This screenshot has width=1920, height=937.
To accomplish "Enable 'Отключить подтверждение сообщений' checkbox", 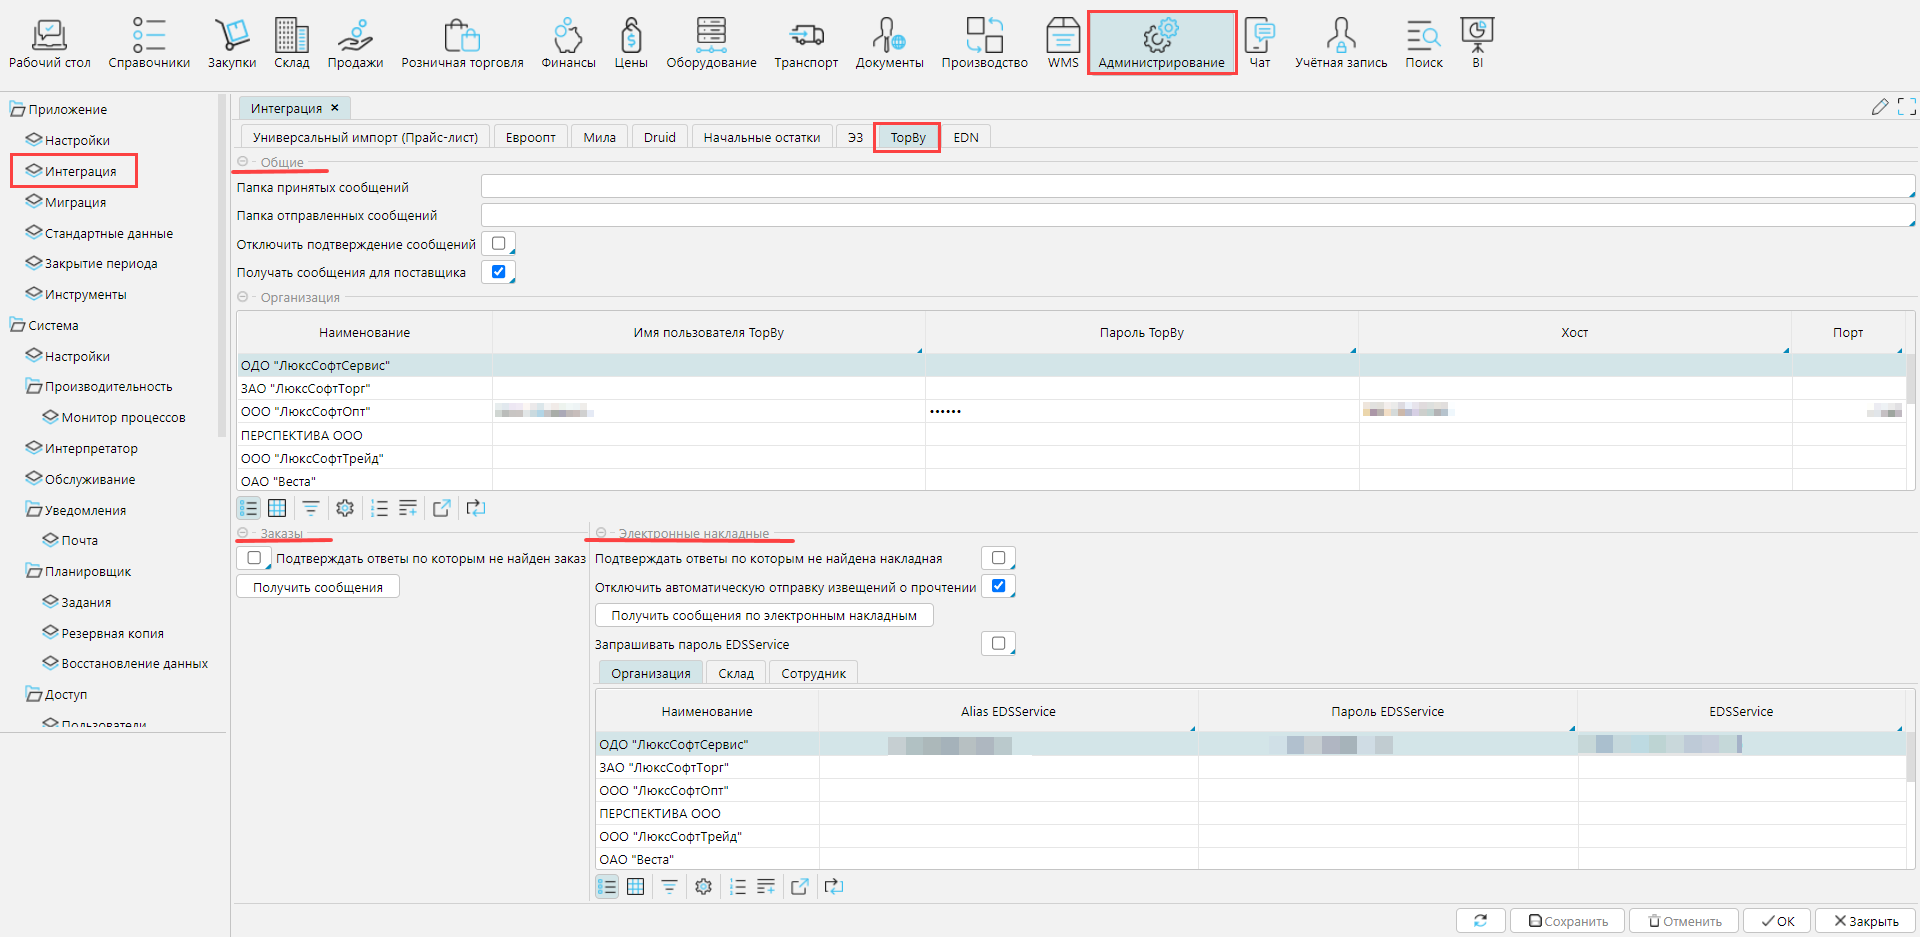I will pos(498,244).
